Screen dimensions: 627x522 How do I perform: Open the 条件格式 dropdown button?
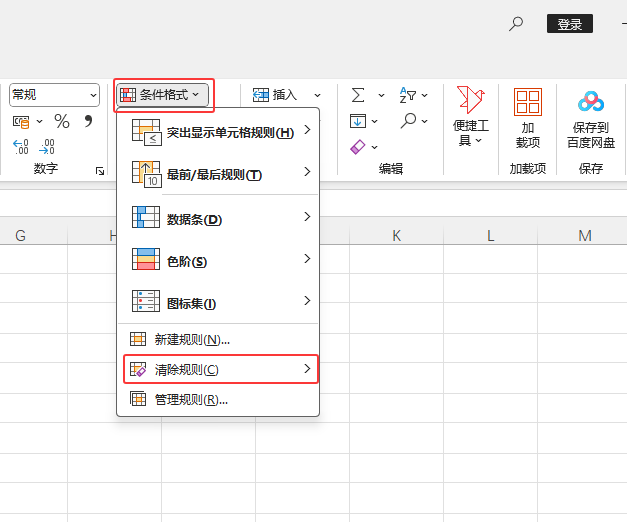point(163,95)
